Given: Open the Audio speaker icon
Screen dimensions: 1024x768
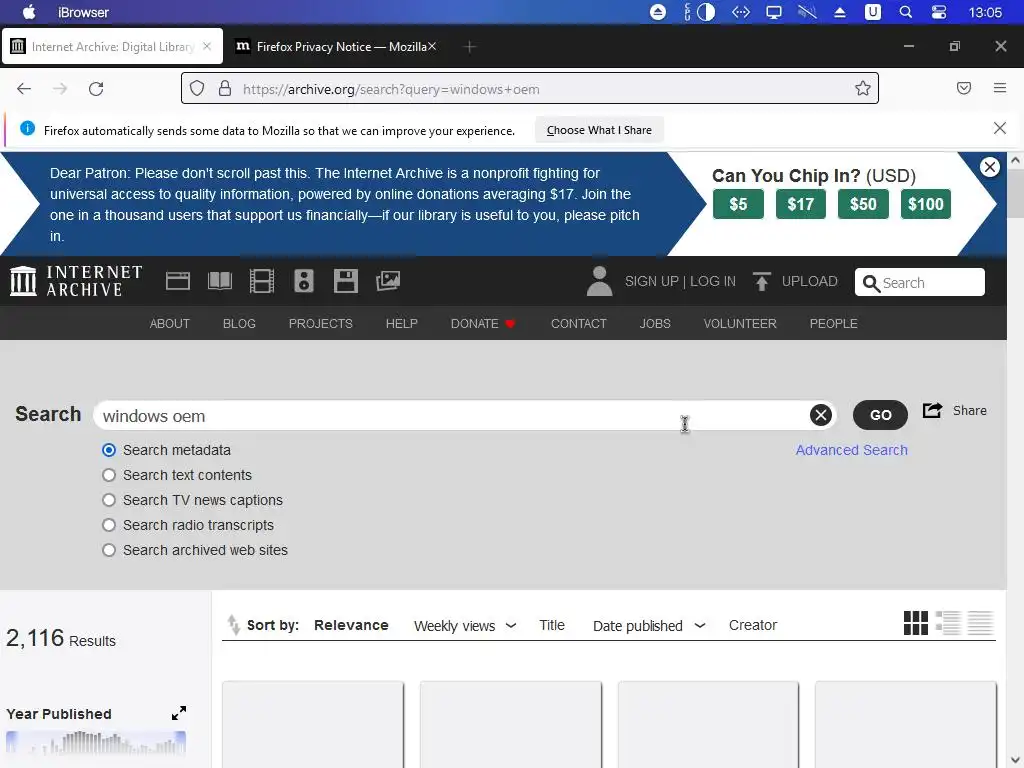Looking at the screenshot, I should (304, 281).
